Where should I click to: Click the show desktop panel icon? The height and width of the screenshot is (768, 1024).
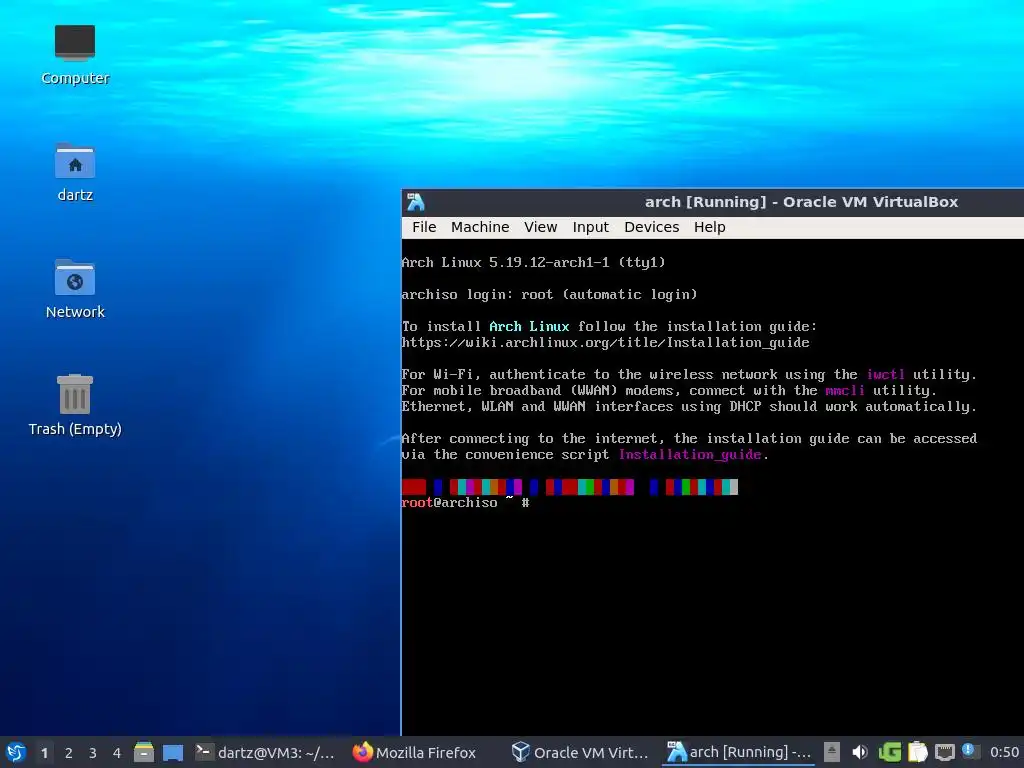pyautogui.click(x=173, y=752)
